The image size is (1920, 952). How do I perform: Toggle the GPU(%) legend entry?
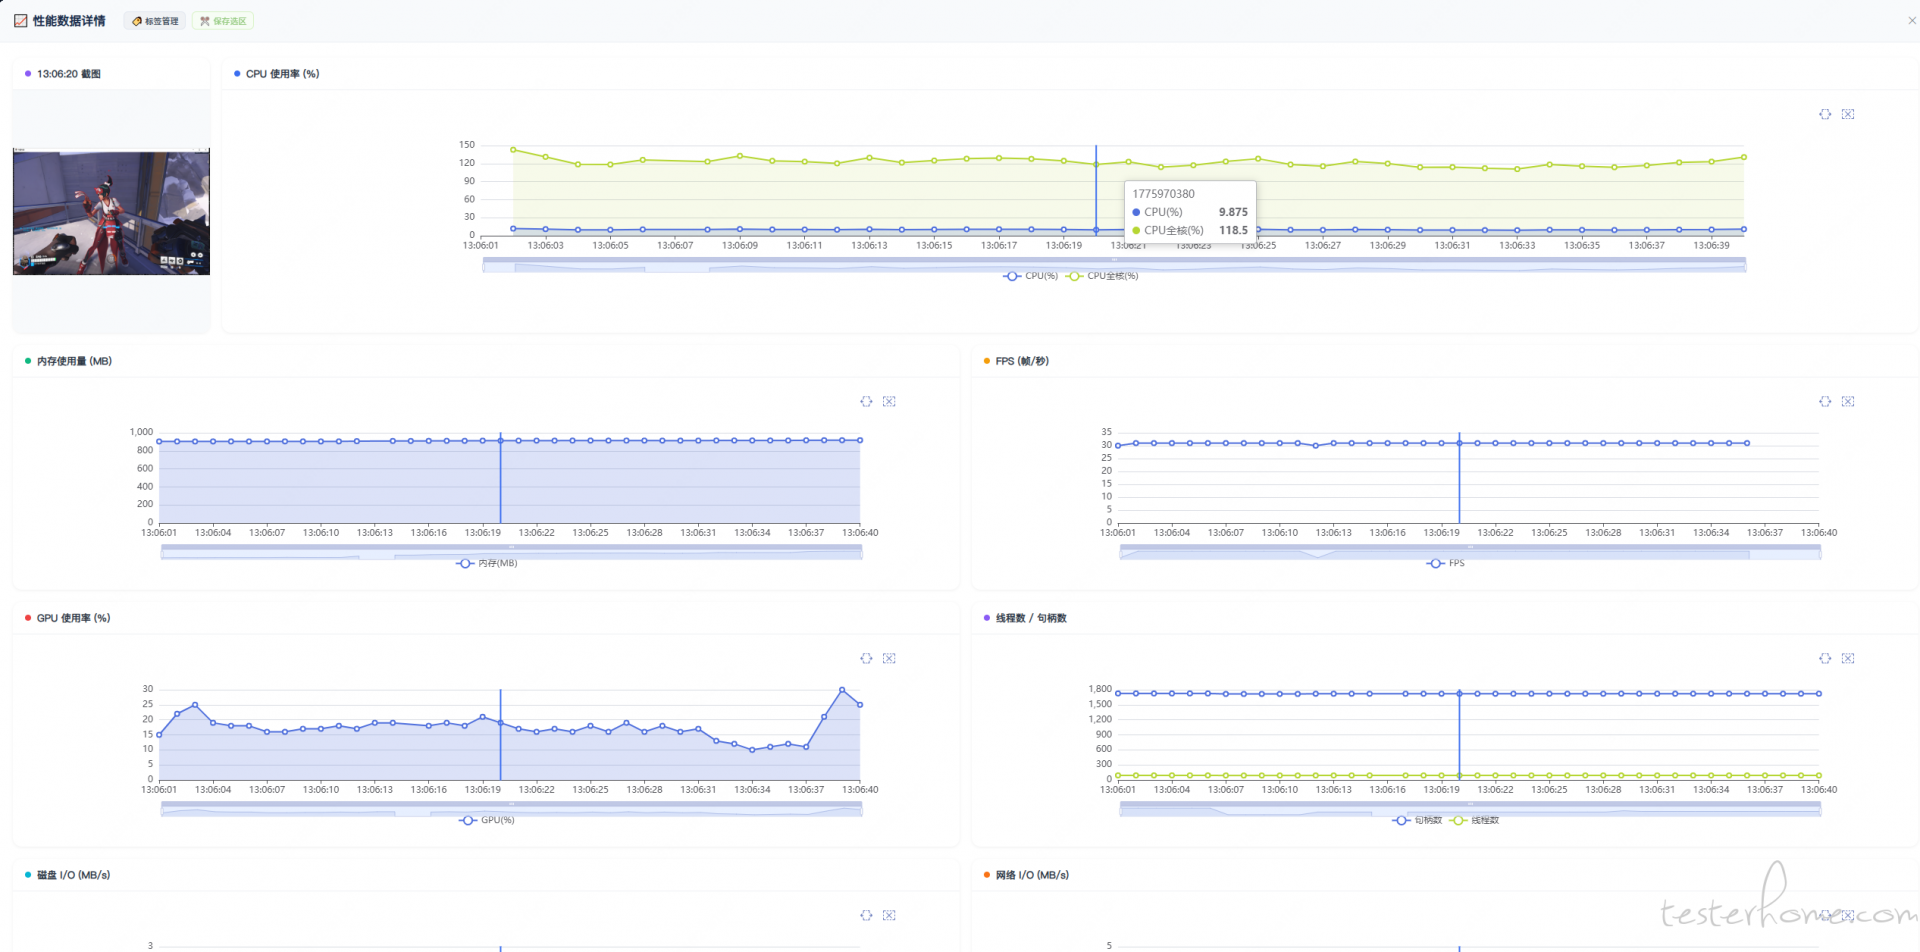[x=487, y=820]
